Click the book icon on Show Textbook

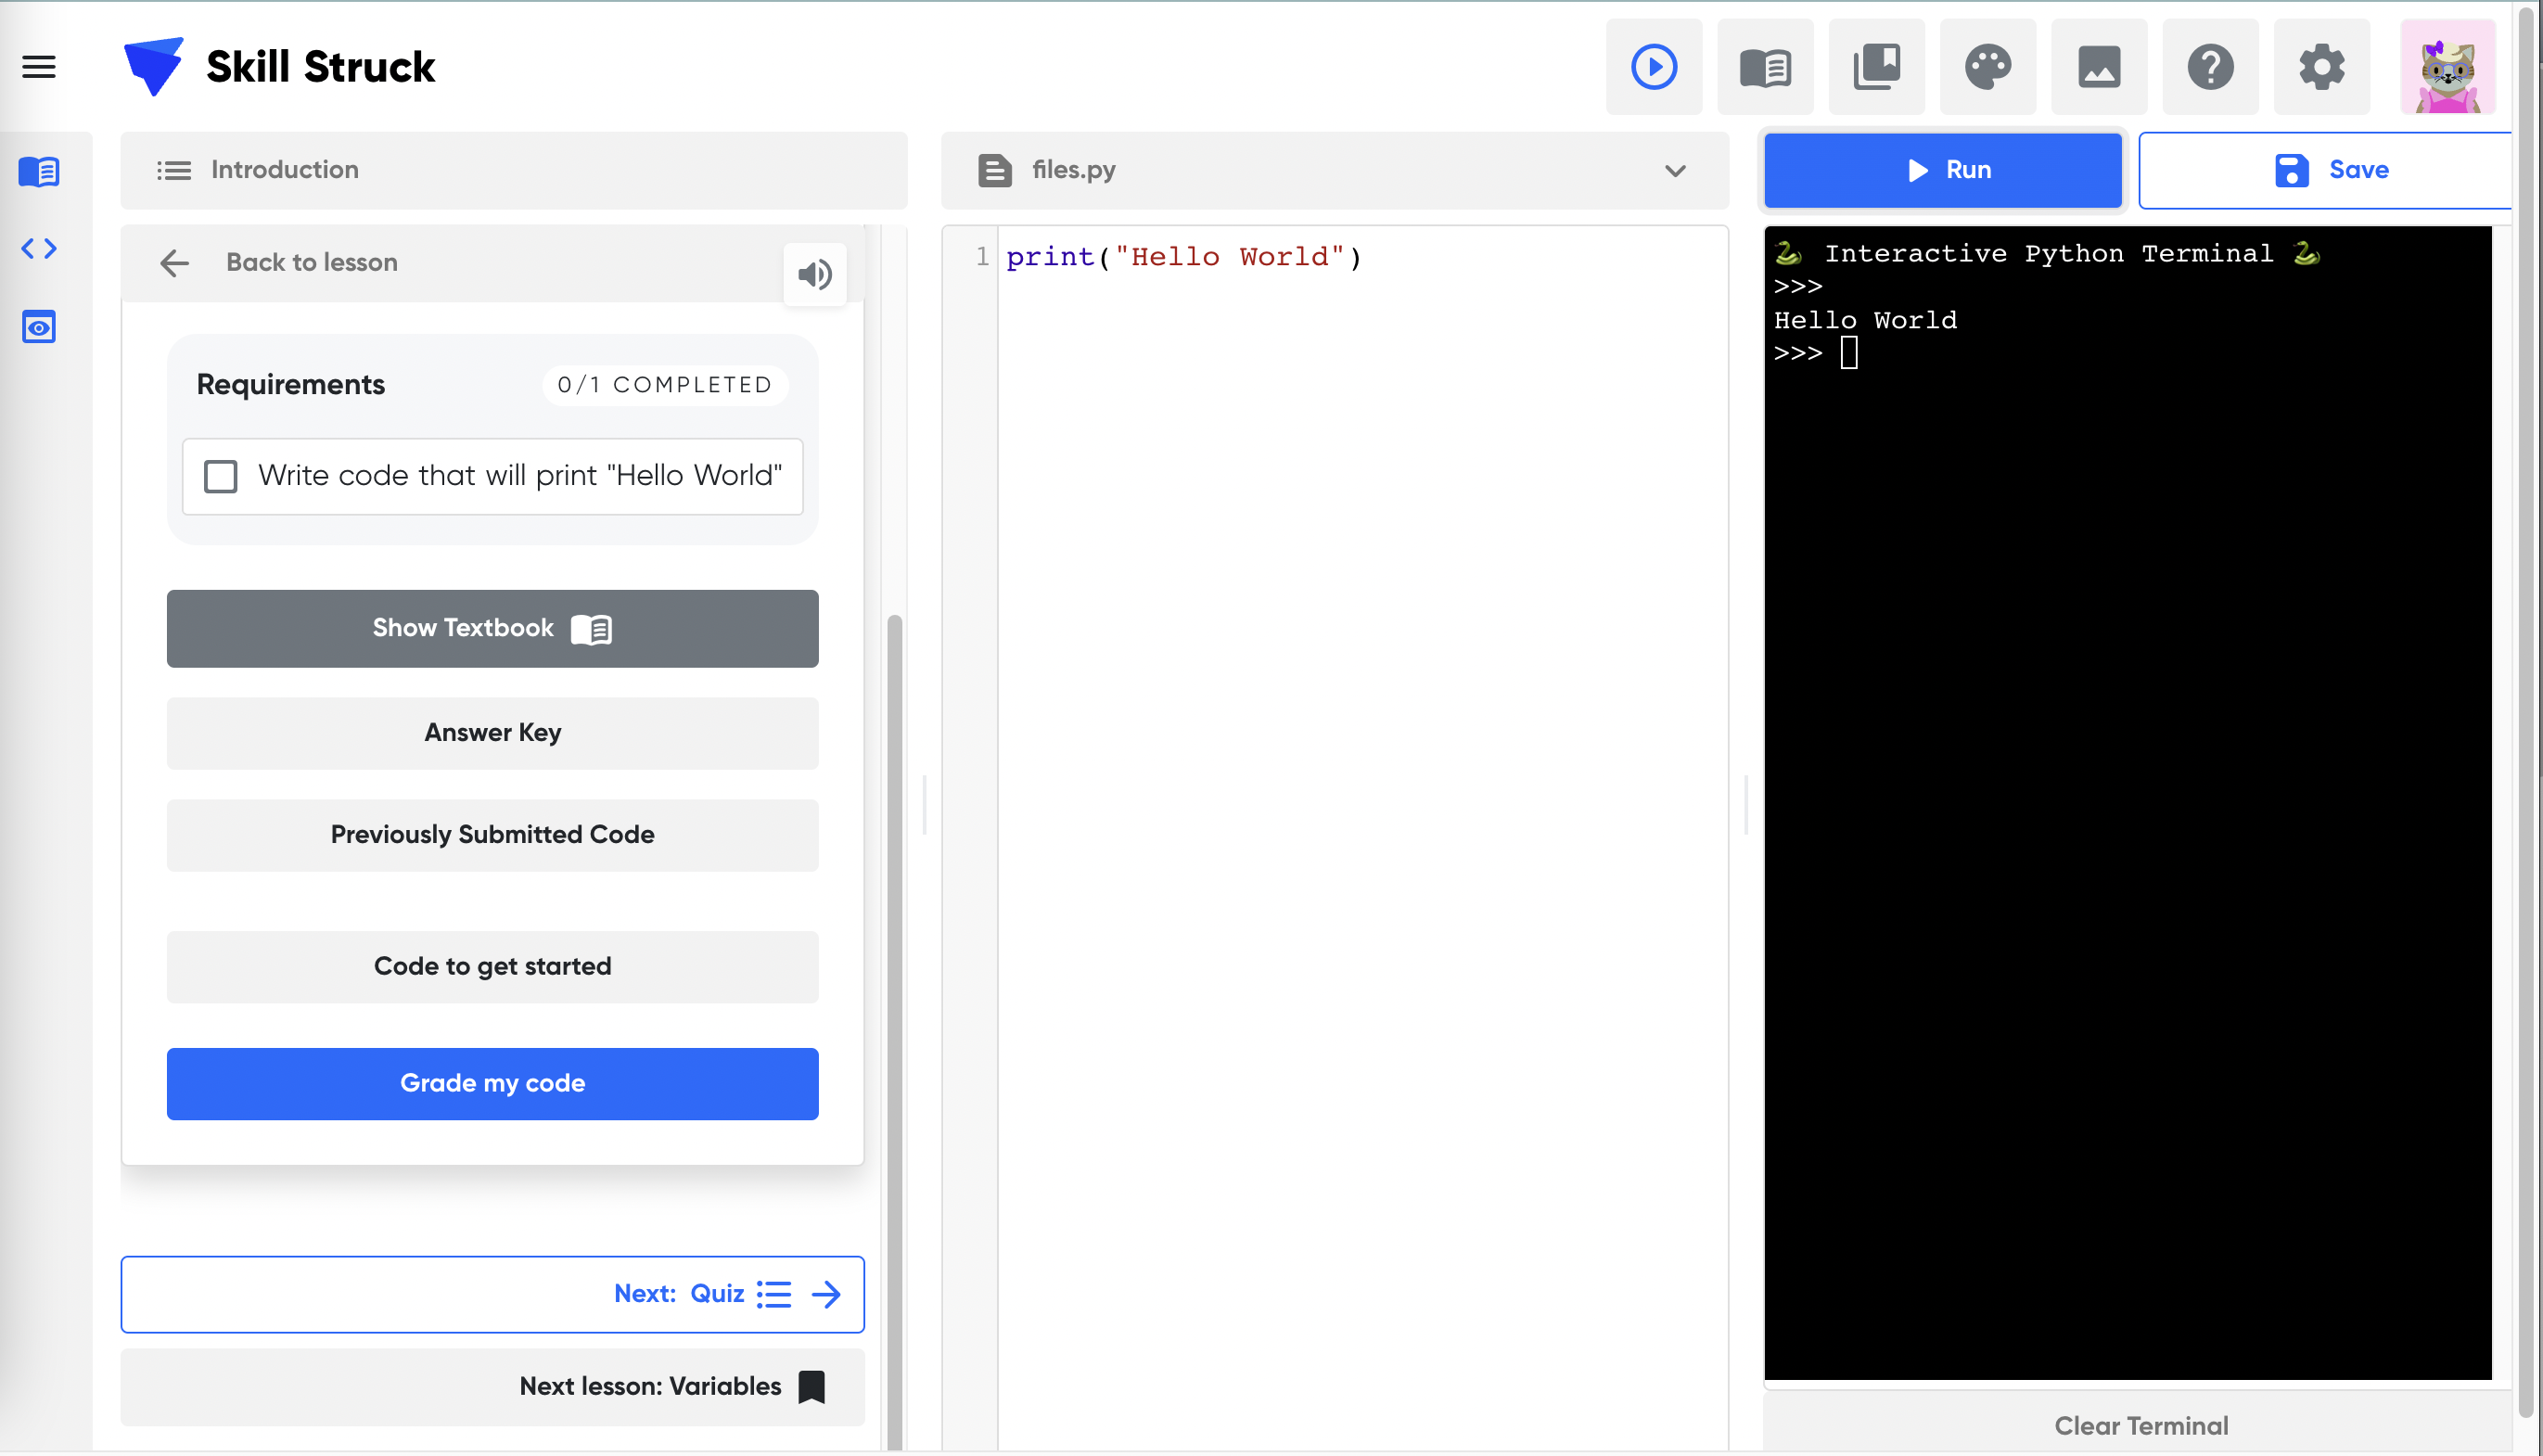click(x=591, y=629)
